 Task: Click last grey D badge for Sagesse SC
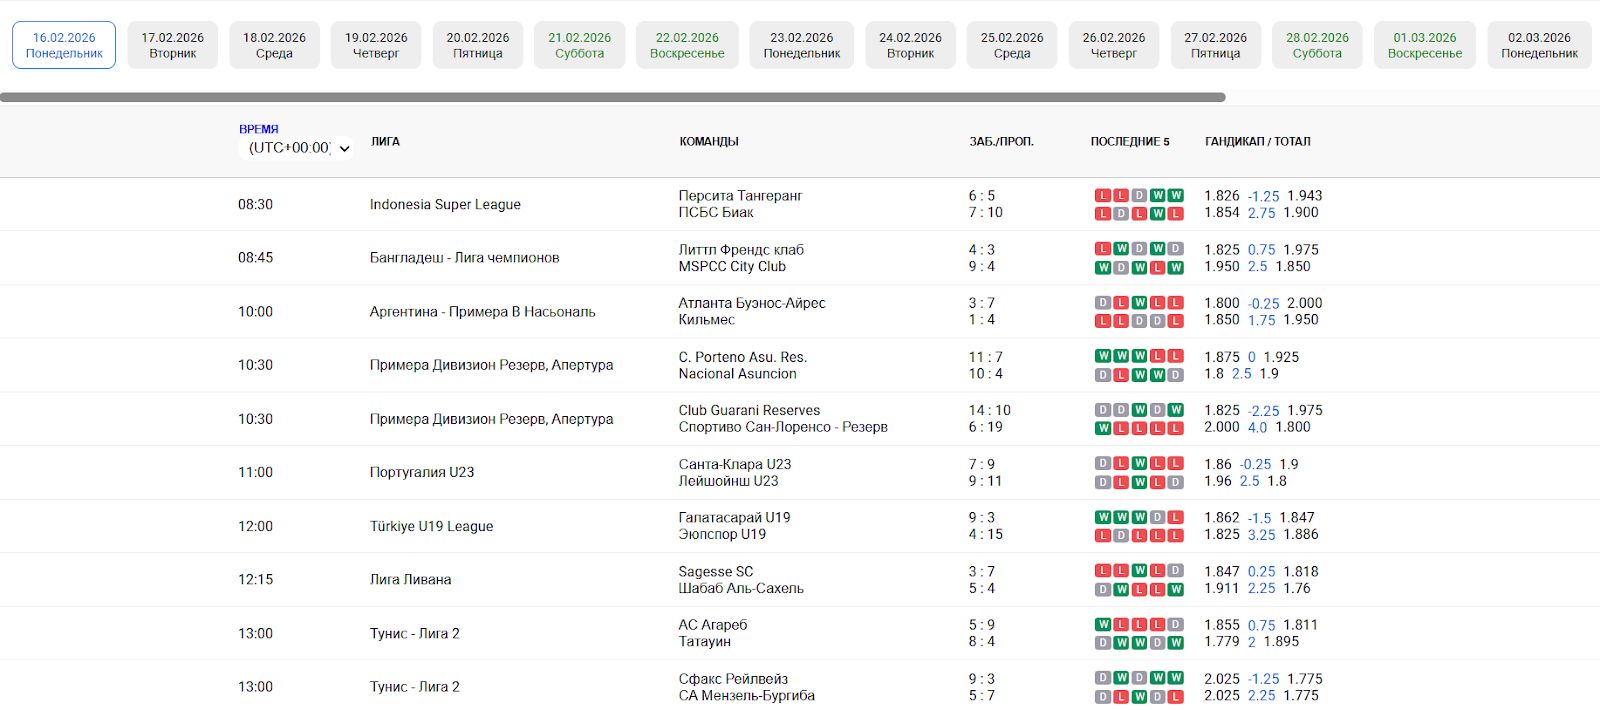click(1175, 572)
